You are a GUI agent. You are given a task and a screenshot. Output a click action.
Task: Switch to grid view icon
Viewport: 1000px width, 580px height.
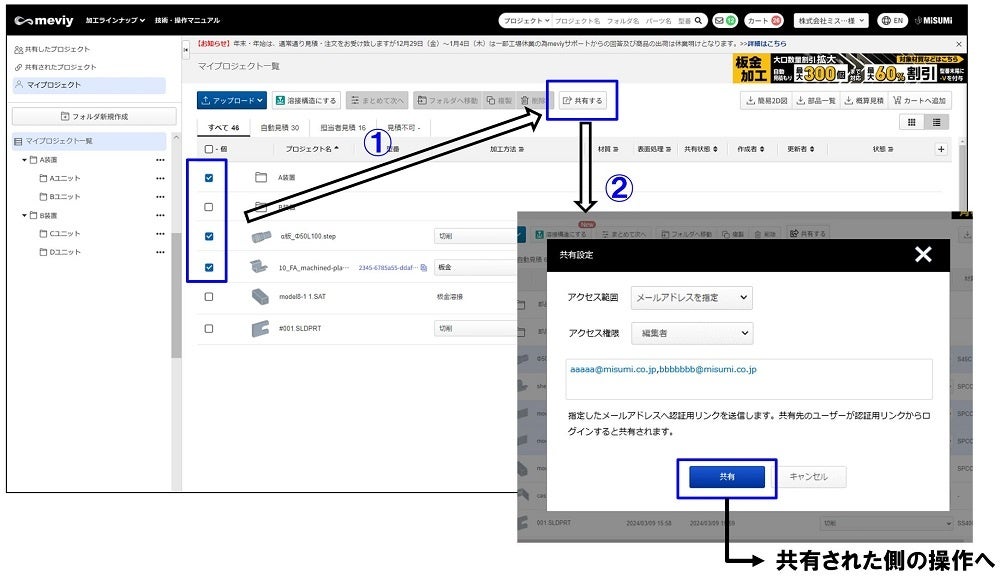[x=911, y=122]
